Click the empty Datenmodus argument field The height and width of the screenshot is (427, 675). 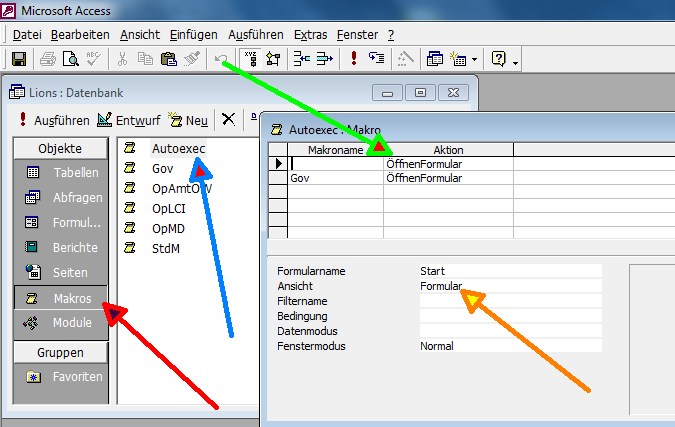[x=511, y=331]
